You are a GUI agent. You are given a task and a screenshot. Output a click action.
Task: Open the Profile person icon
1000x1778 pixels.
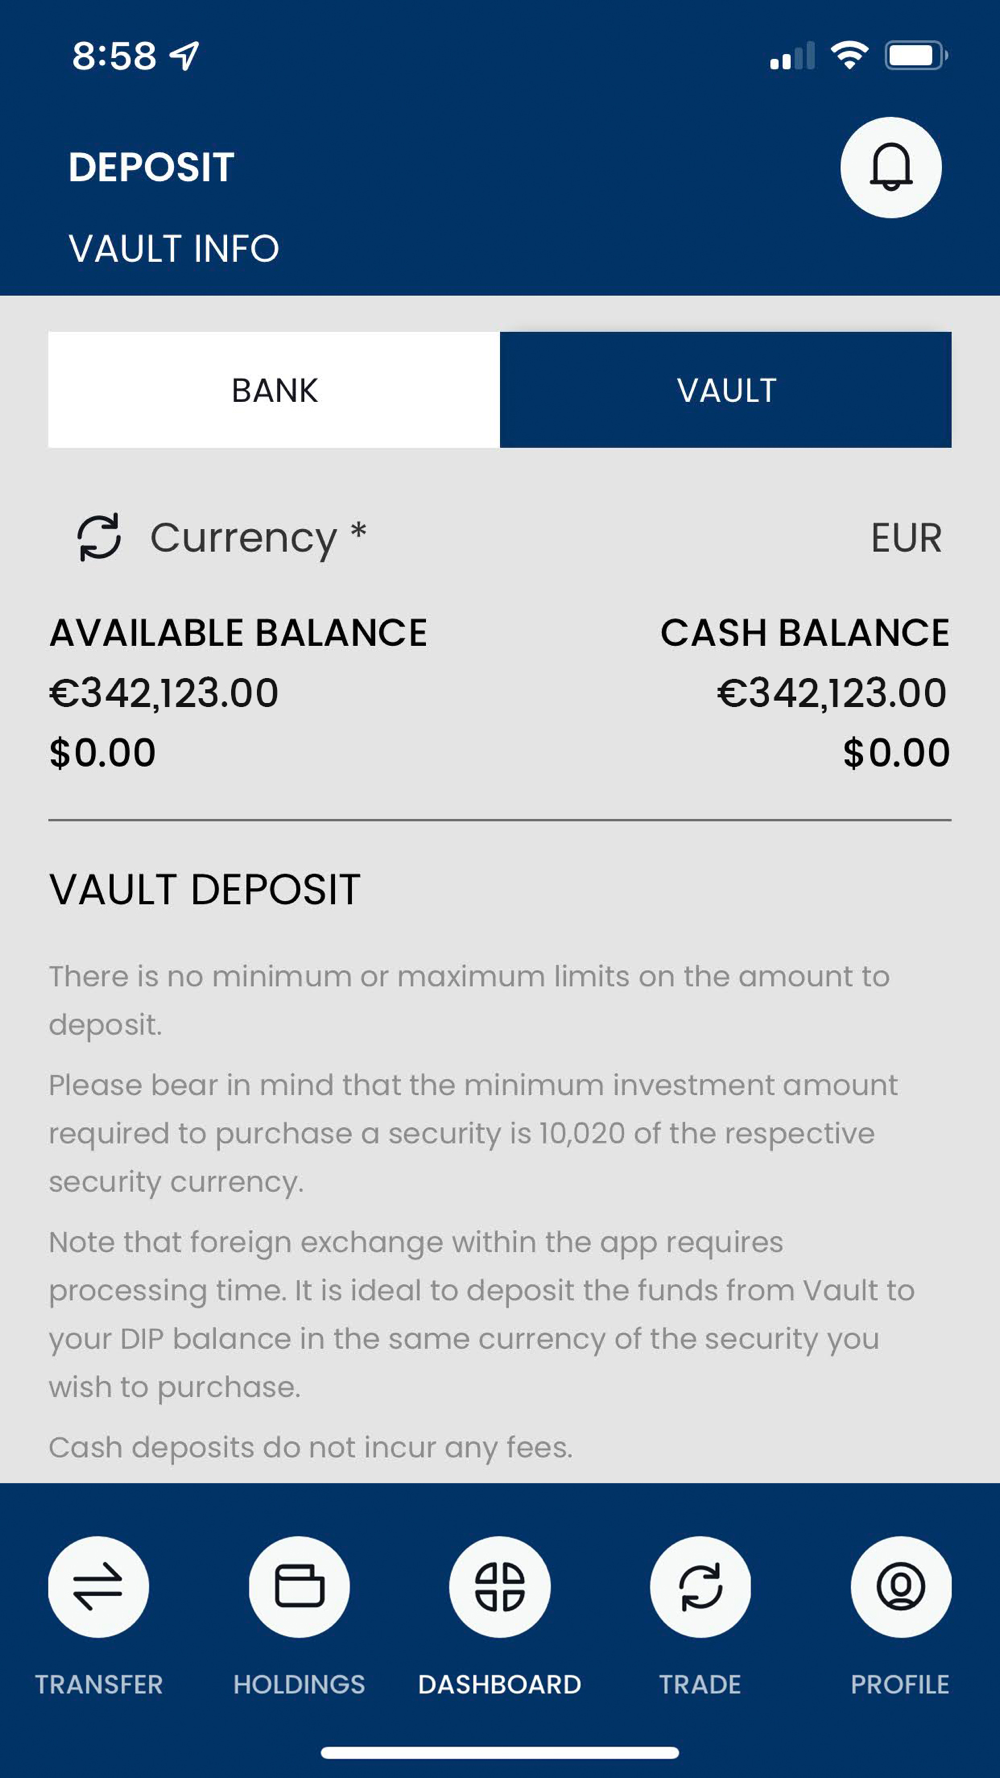pyautogui.click(x=901, y=1586)
